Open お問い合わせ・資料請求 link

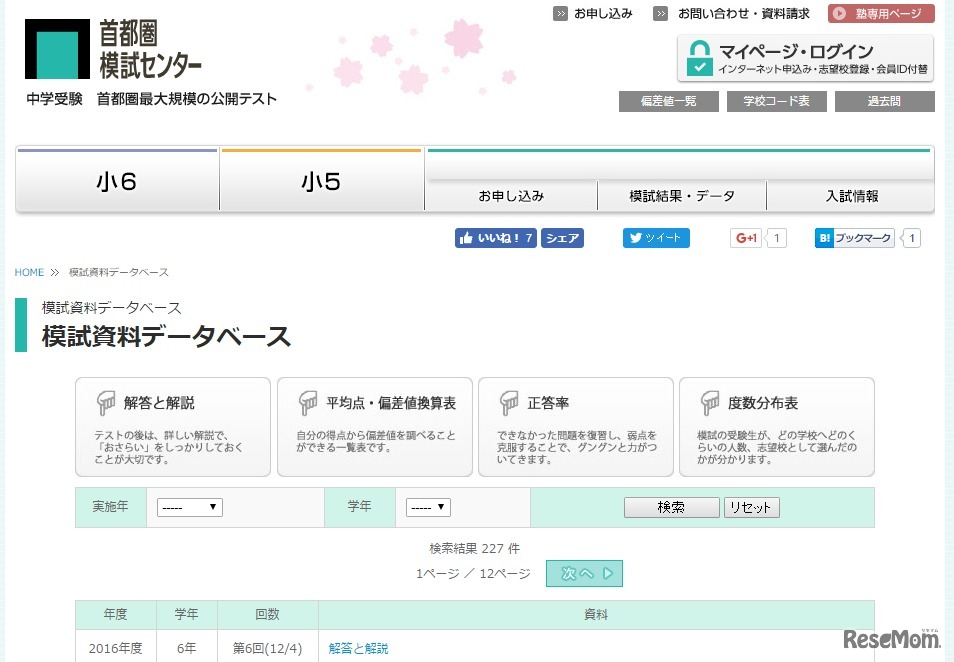(743, 13)
